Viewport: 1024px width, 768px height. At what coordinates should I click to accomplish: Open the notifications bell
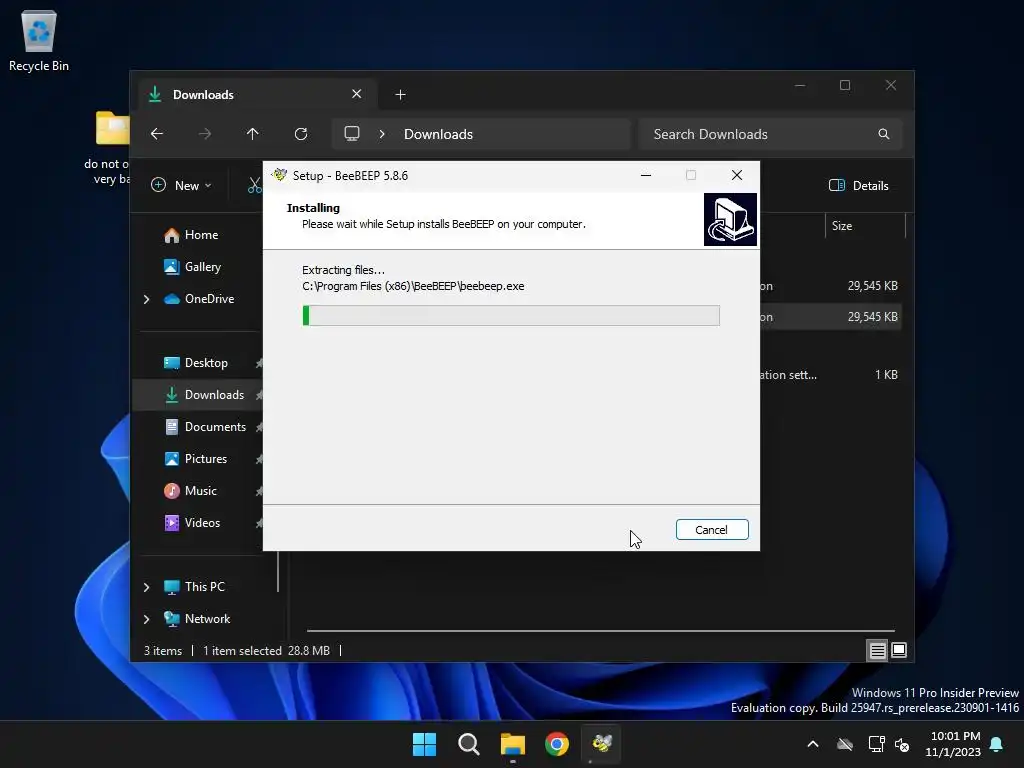point(997,744)
